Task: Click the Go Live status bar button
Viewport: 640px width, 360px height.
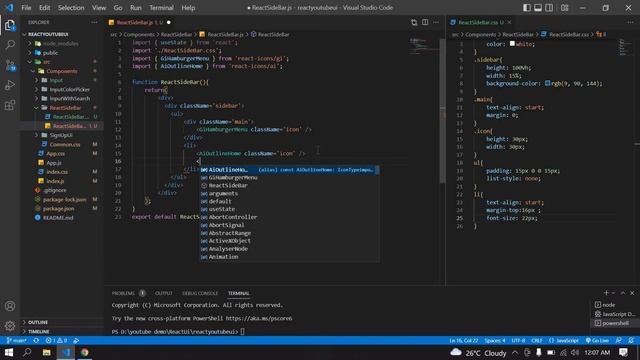Action: pos(597,340)
